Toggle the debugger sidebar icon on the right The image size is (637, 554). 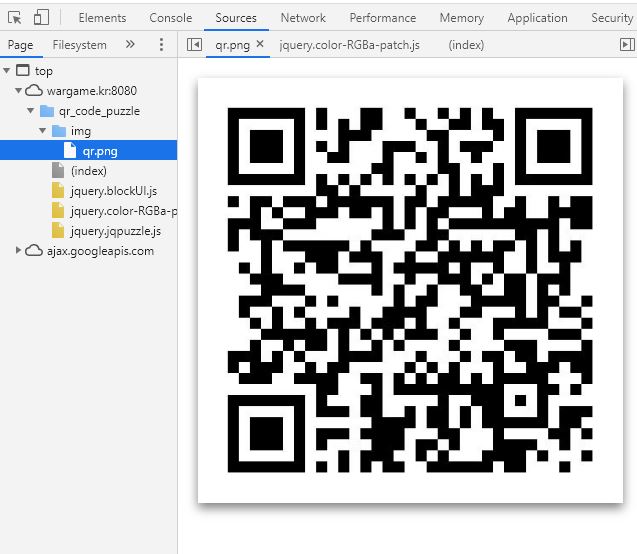click(x=627, y=44)
